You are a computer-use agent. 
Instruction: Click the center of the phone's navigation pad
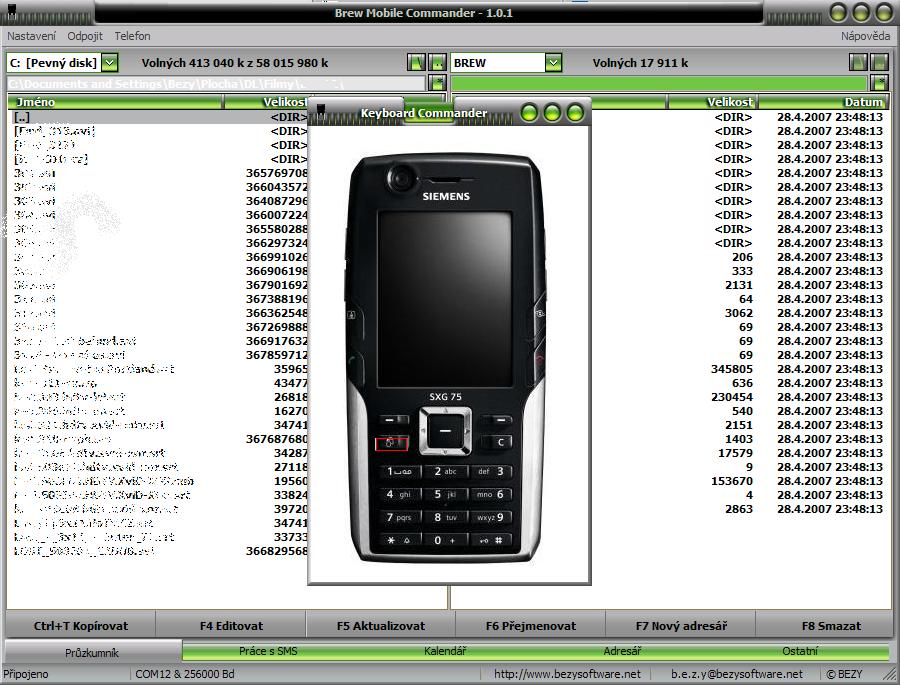445,431
